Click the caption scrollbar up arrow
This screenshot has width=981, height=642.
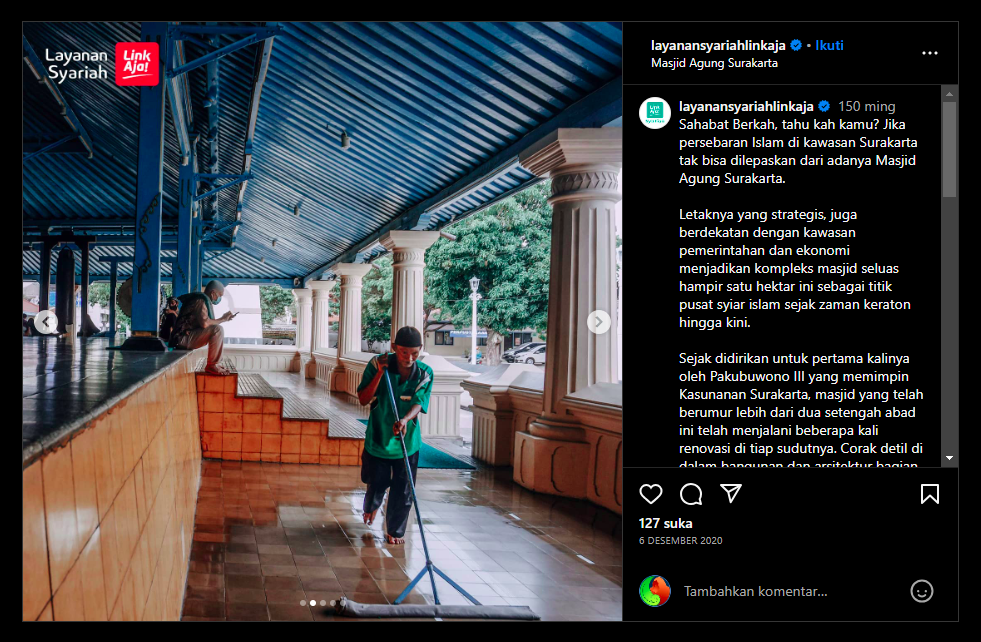[x=949, y=93]
